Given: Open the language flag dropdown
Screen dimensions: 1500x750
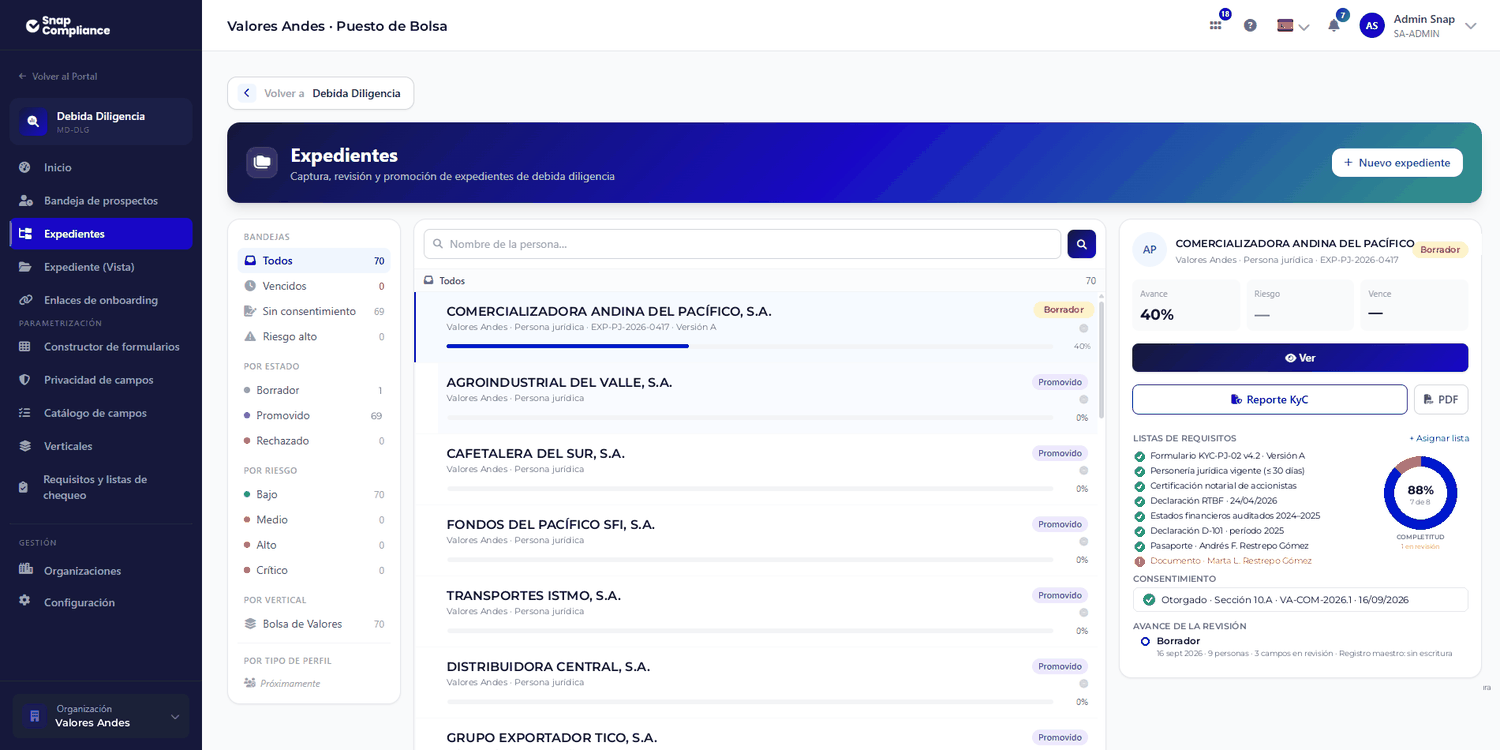Looking at the screenshot, I should [x=1293, y=26].
